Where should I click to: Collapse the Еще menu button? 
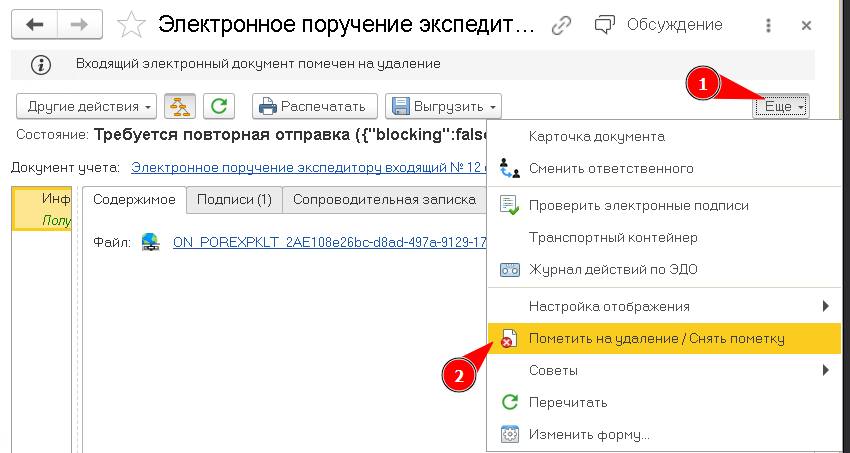pyautogui.click(x=781, y=107)
